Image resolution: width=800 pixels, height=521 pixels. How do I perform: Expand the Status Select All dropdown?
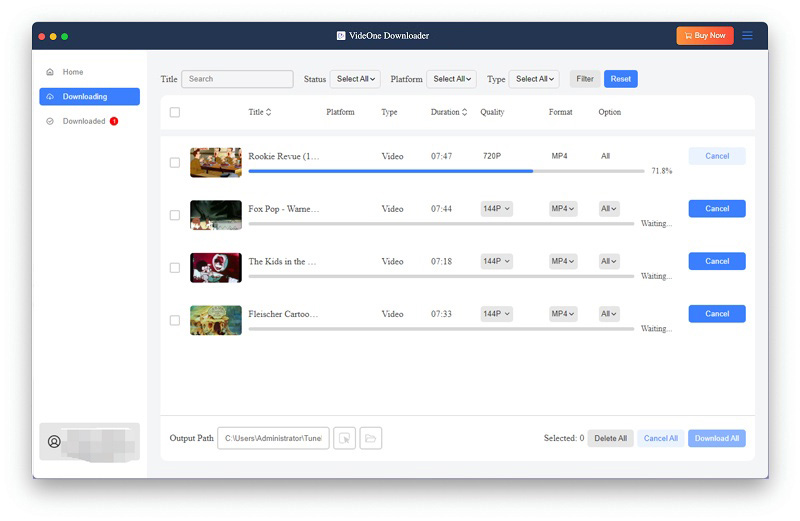355,79
